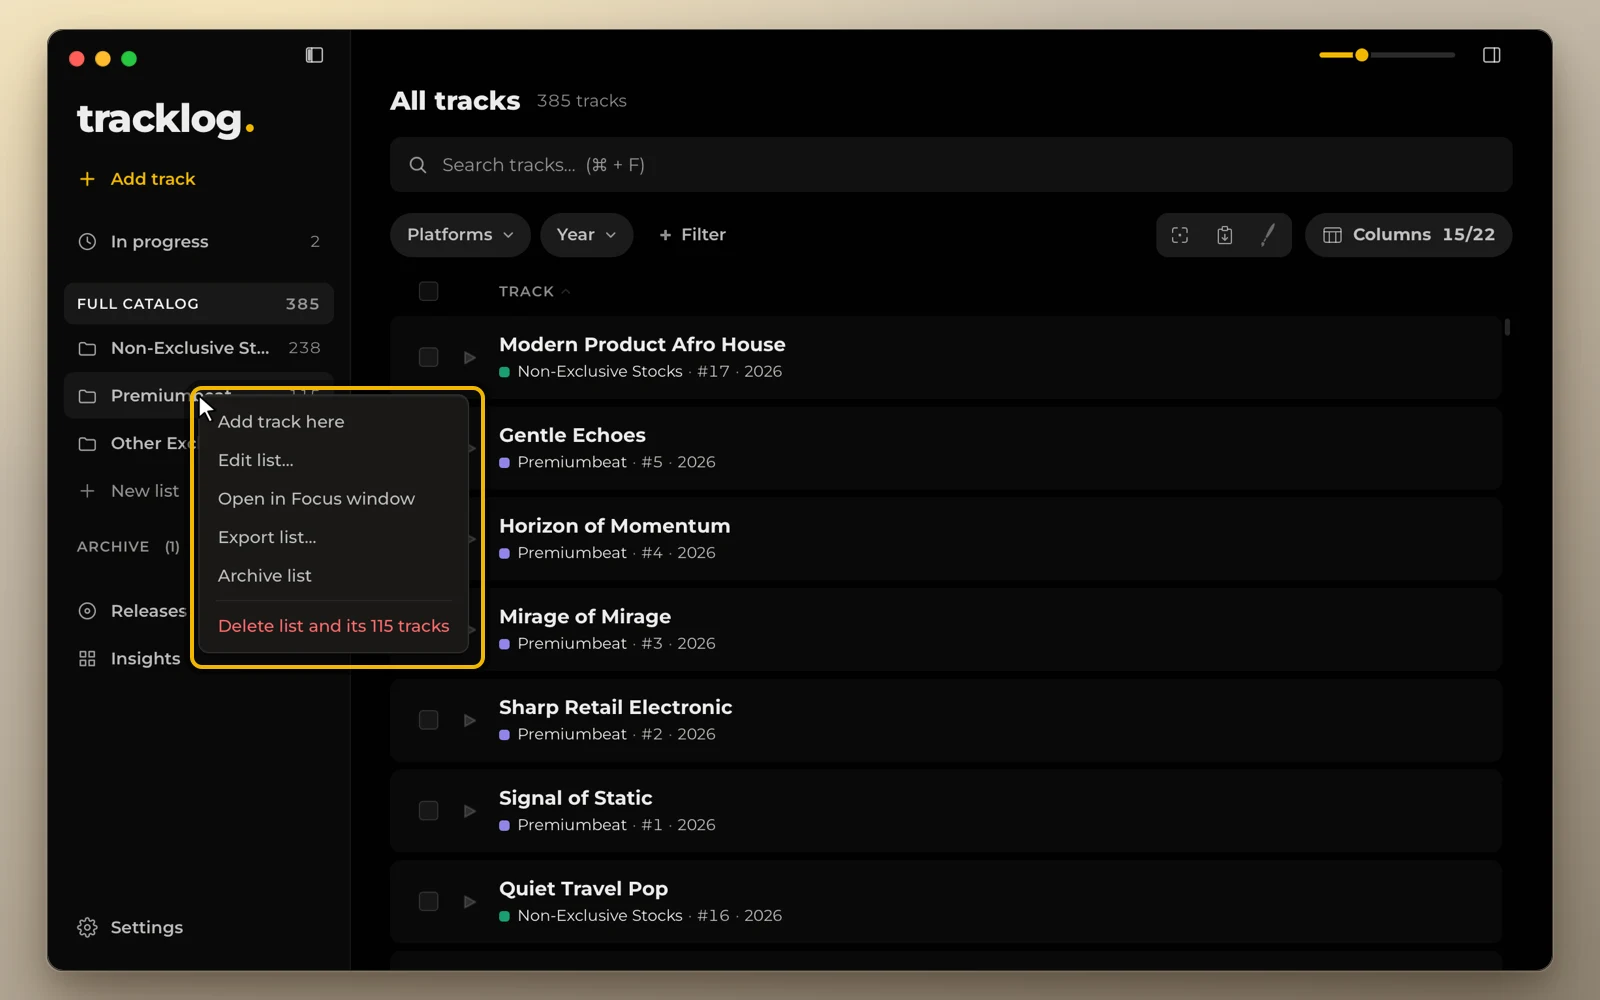The width and height of the screenshot is (1600, 1000).
Task: Play the Sharp Retail Electronic track
Action: point(469,721)
